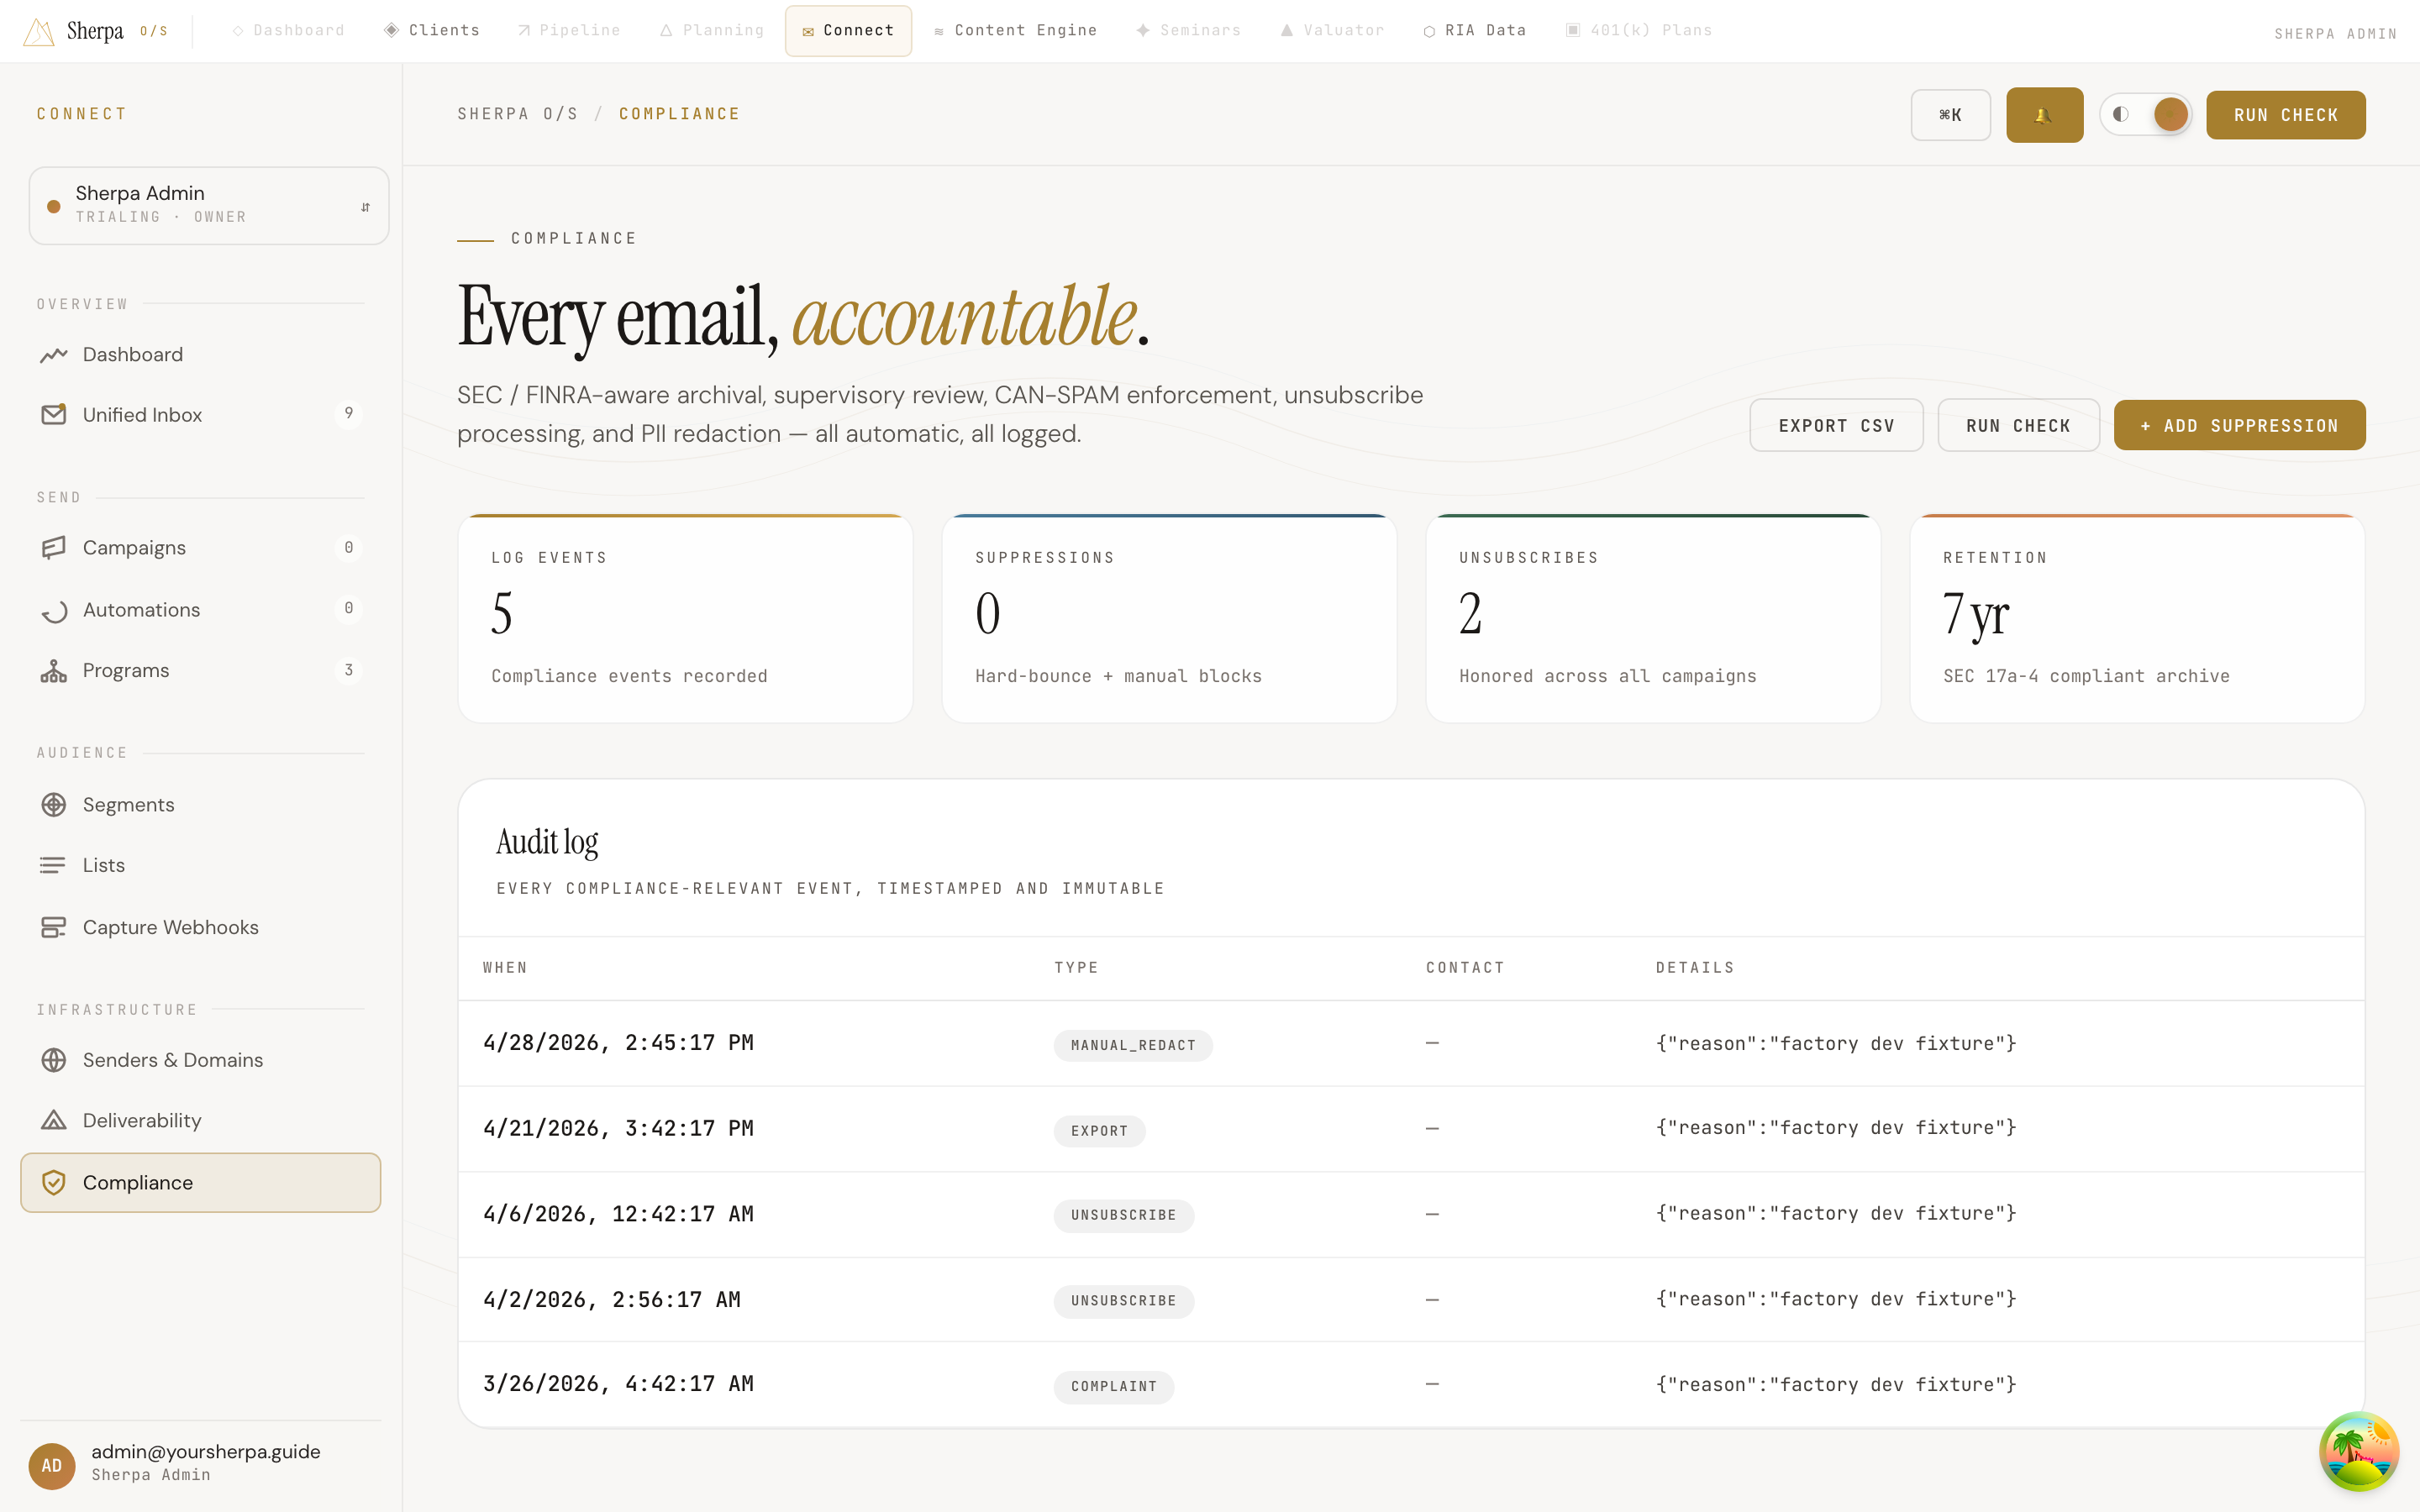Click the Capture Webhooks icon
The image size is (2420, 1512).
coord(54,927)
